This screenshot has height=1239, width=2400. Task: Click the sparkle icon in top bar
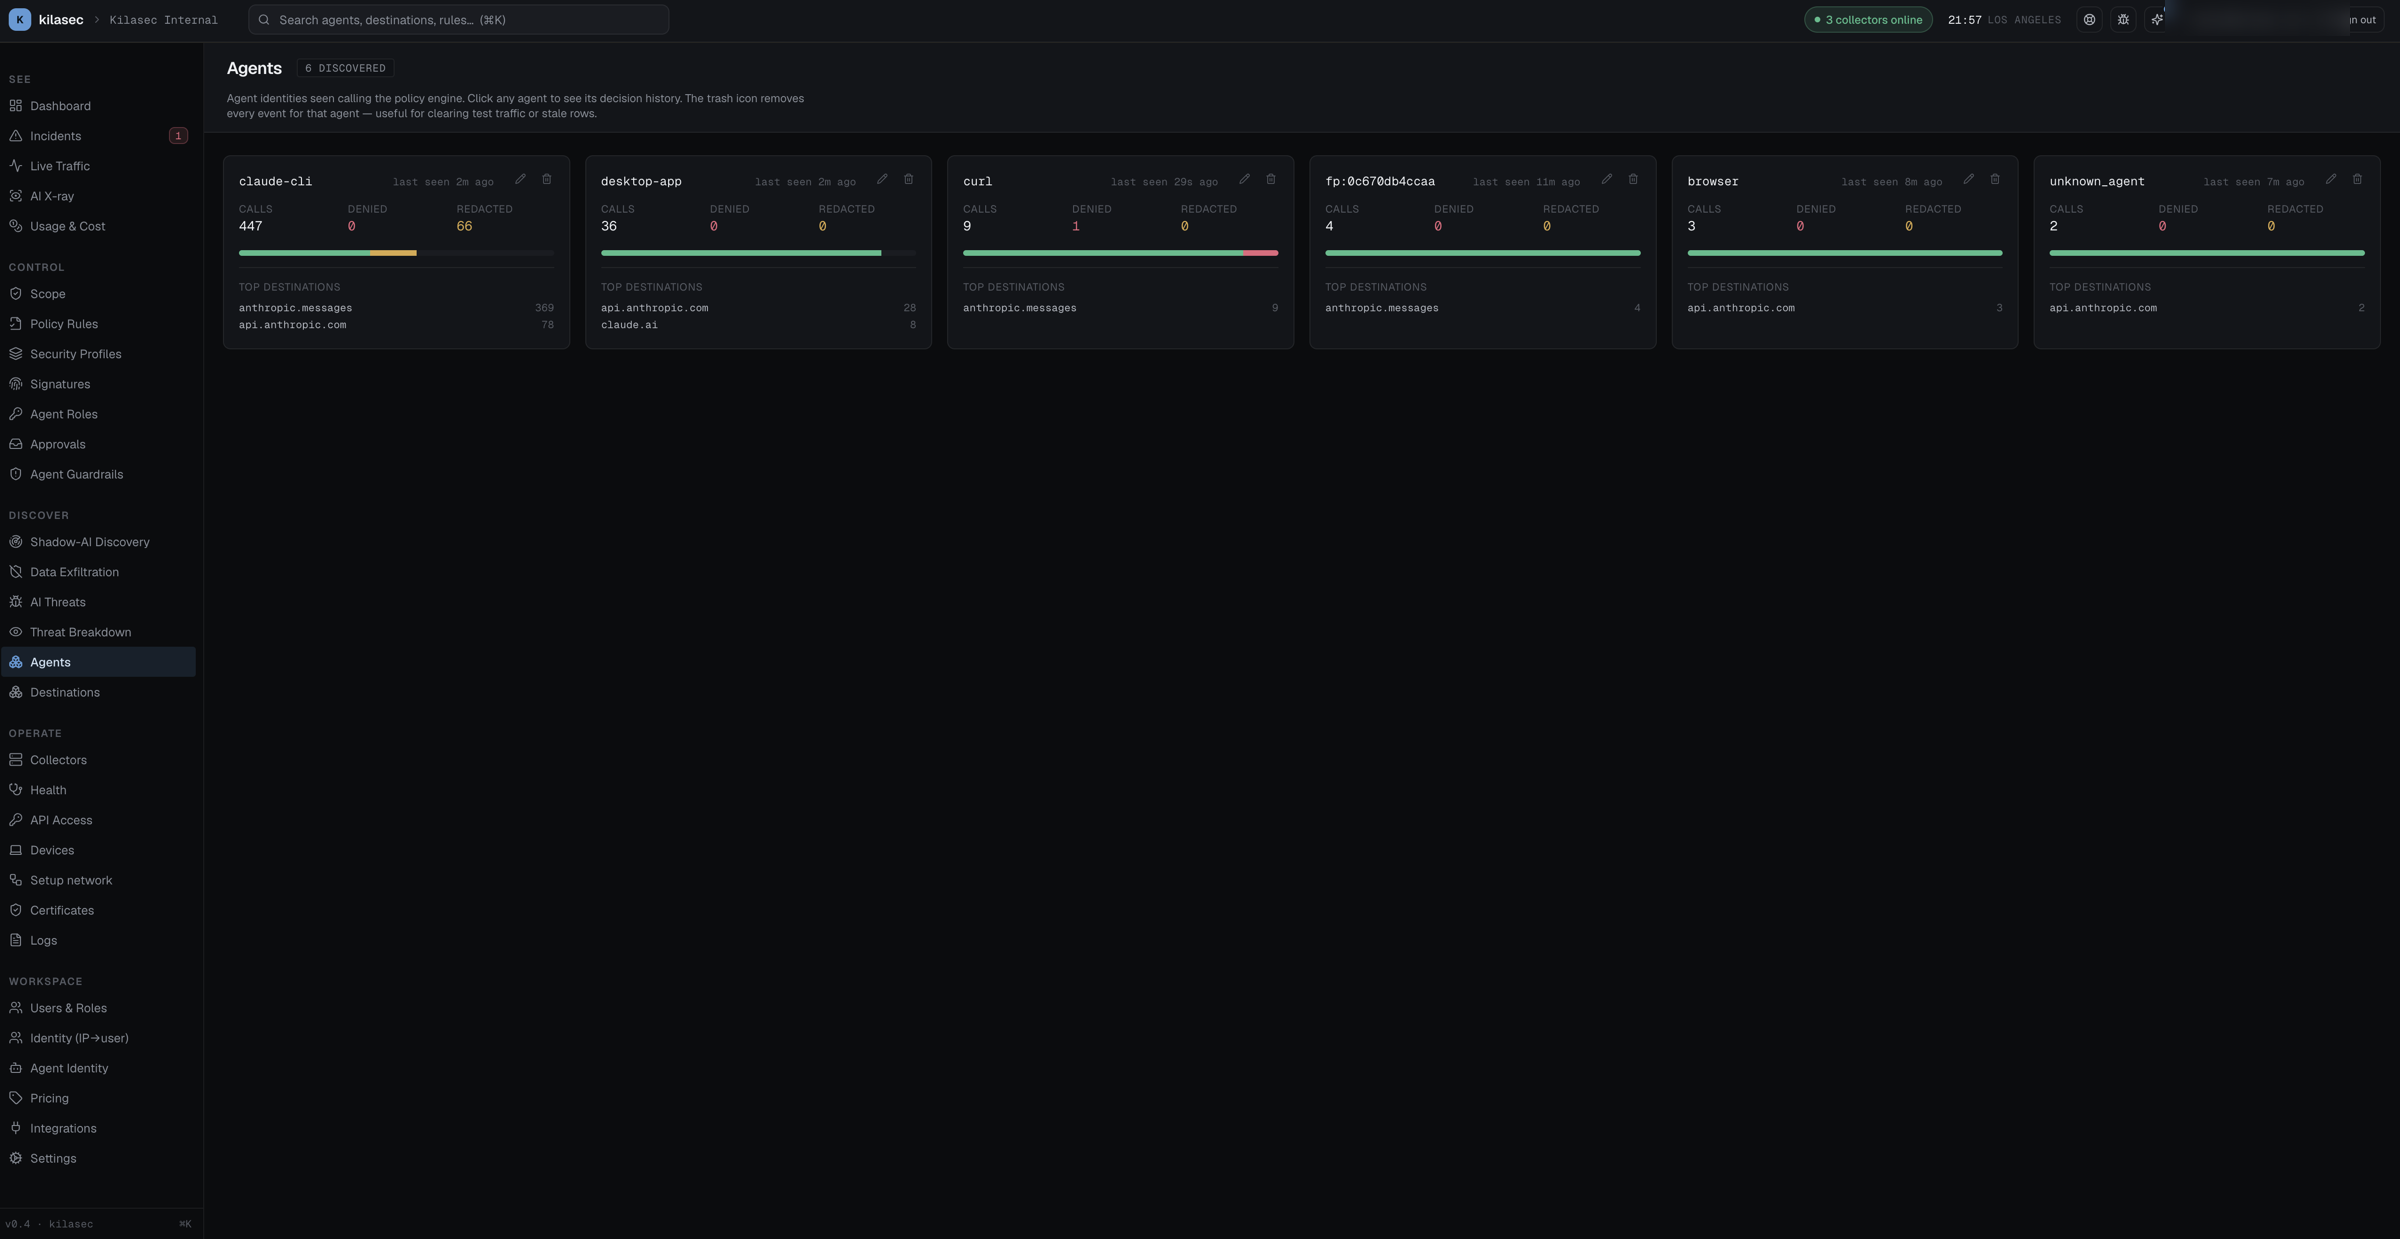pyautogui.click(x=2157, y=20)
